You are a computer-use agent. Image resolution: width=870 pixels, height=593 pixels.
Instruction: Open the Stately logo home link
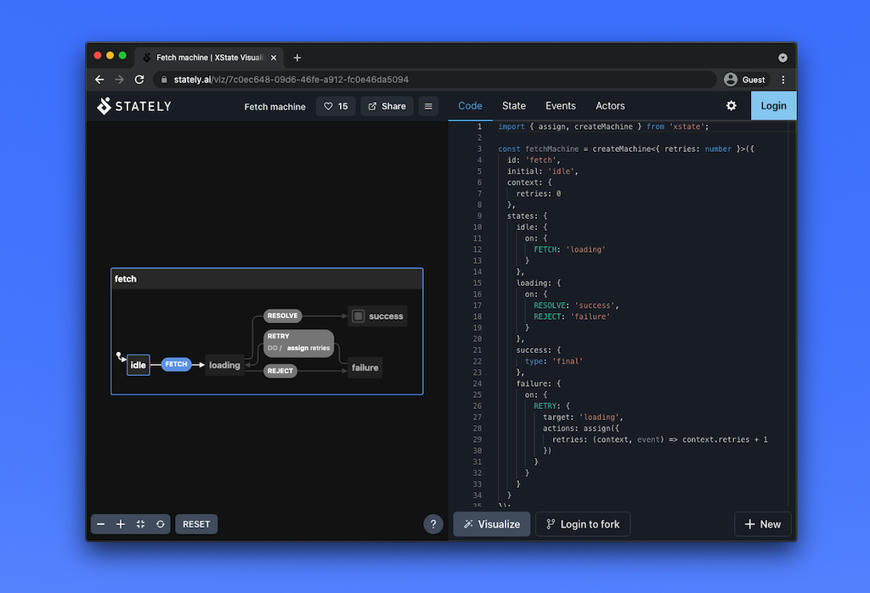[133, 106]
